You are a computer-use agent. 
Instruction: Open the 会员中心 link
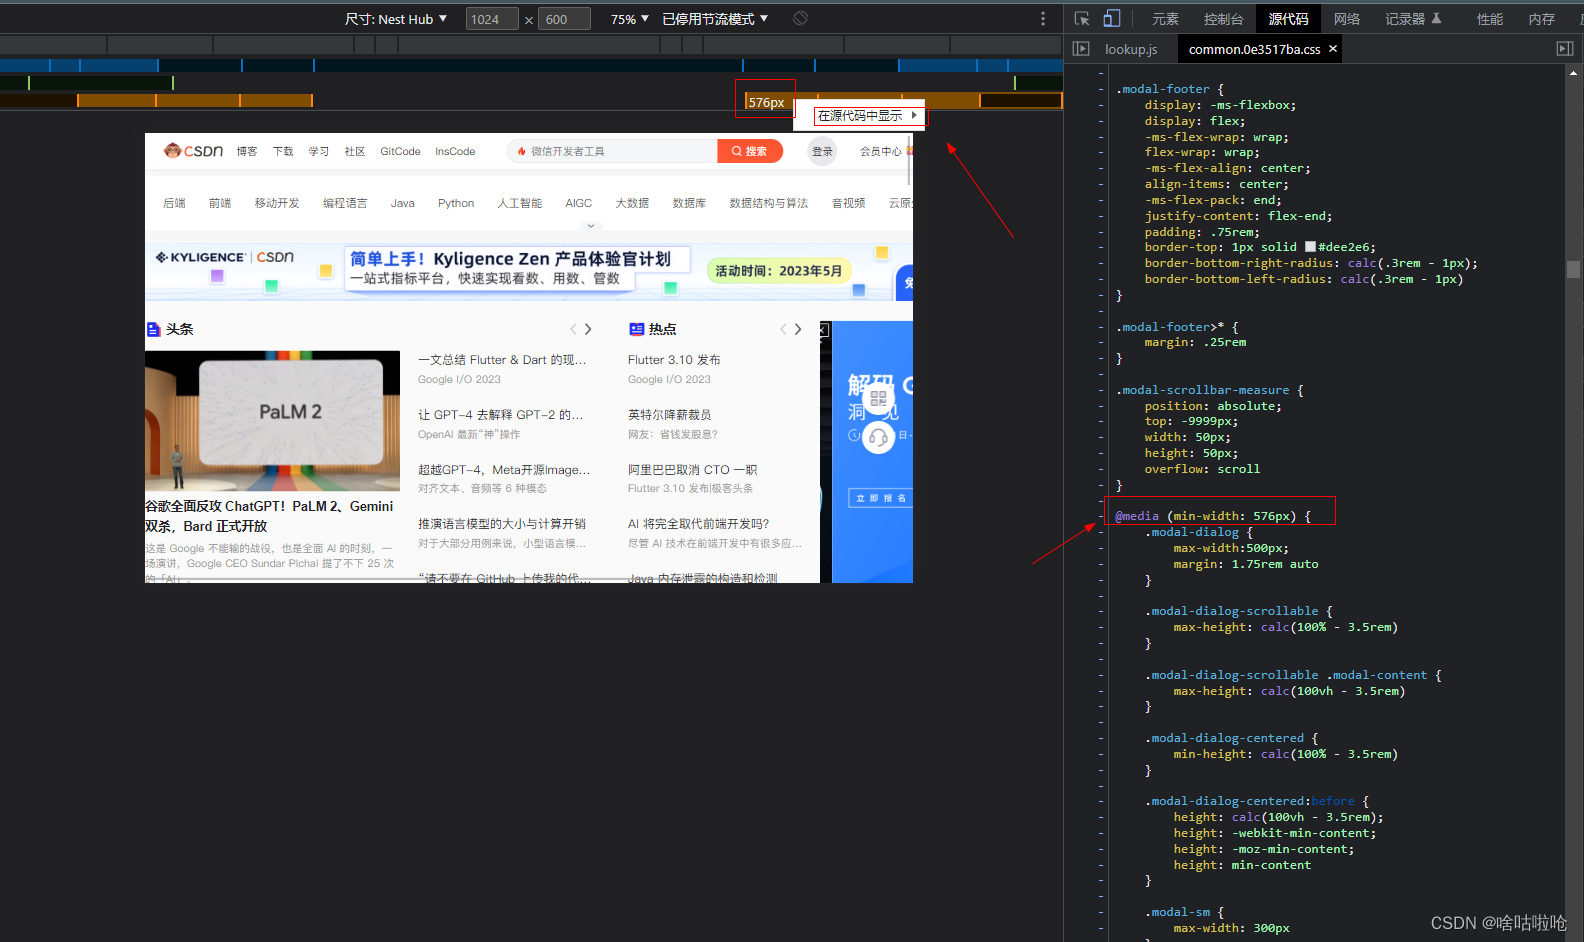tap(881, 152)
